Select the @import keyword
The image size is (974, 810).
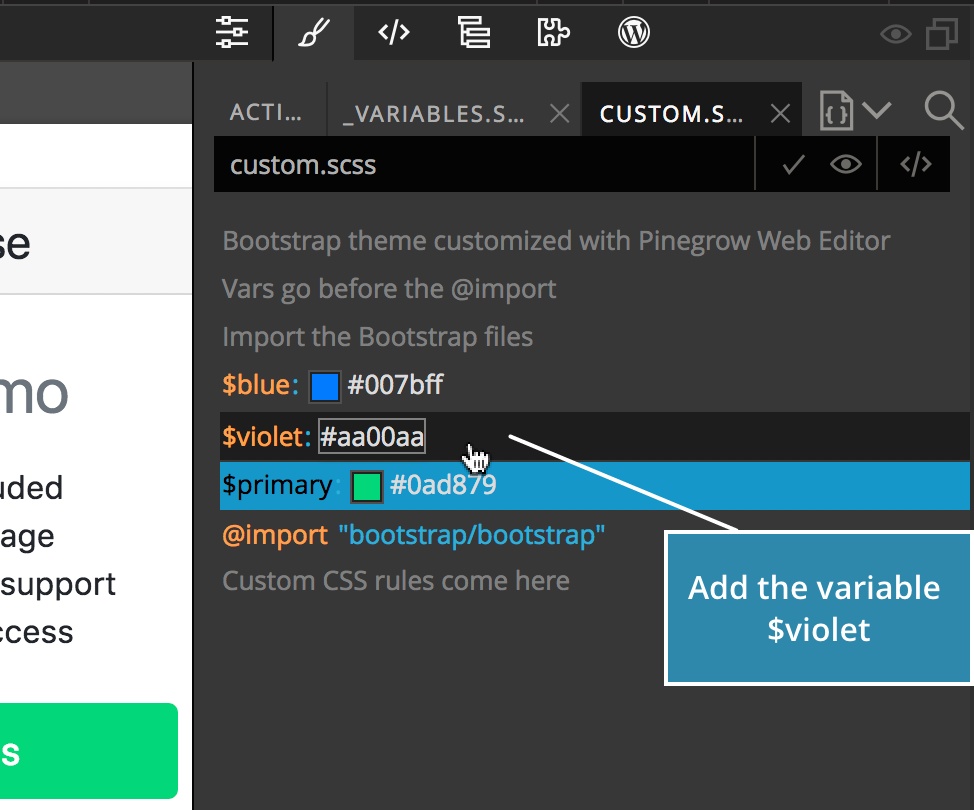click(275, 535)
